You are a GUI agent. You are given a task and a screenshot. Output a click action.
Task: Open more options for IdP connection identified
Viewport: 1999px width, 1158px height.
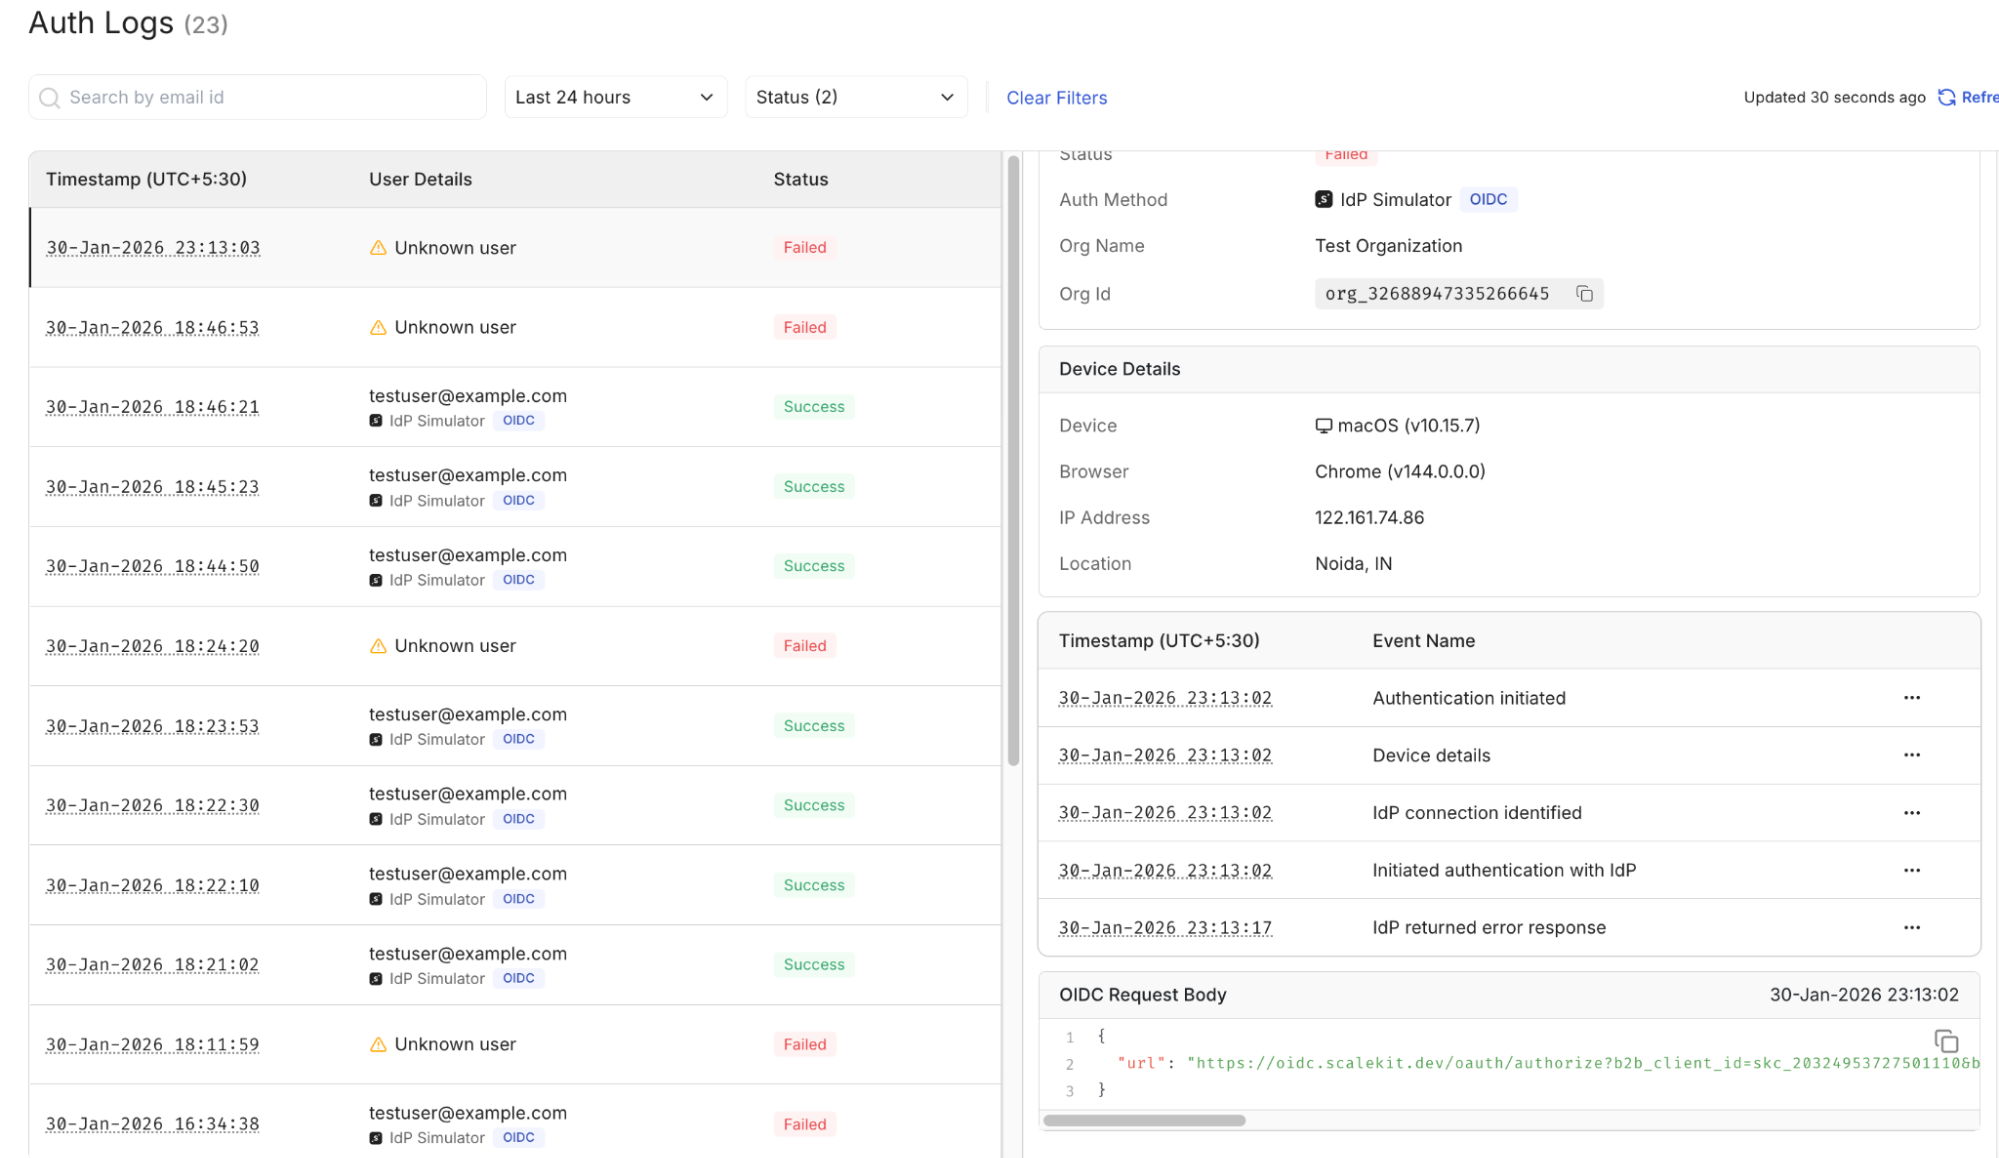coord(1911,813)
